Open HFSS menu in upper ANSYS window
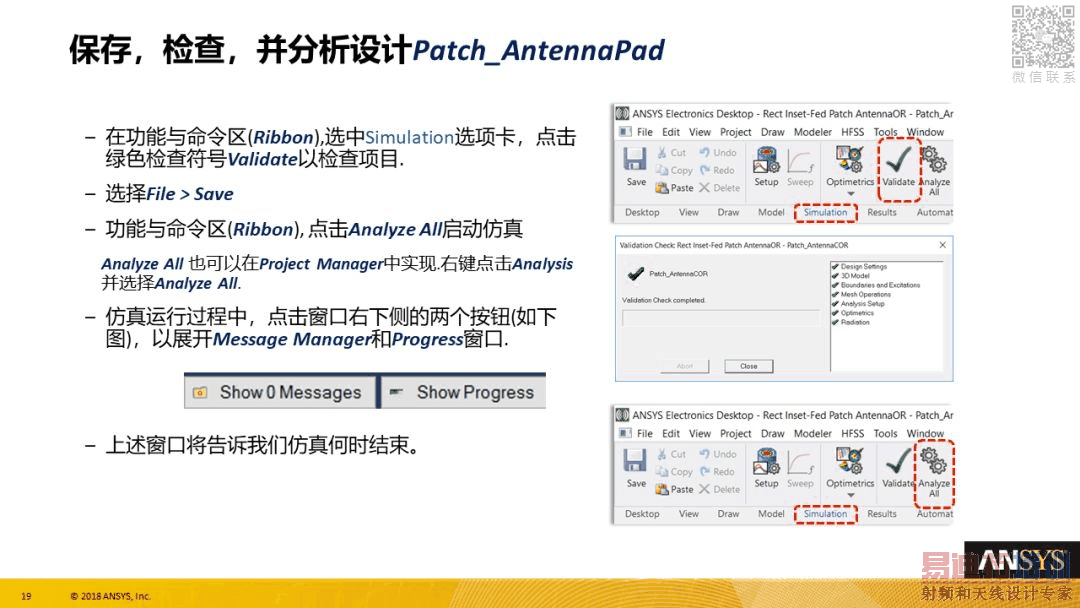 point(852,132)
